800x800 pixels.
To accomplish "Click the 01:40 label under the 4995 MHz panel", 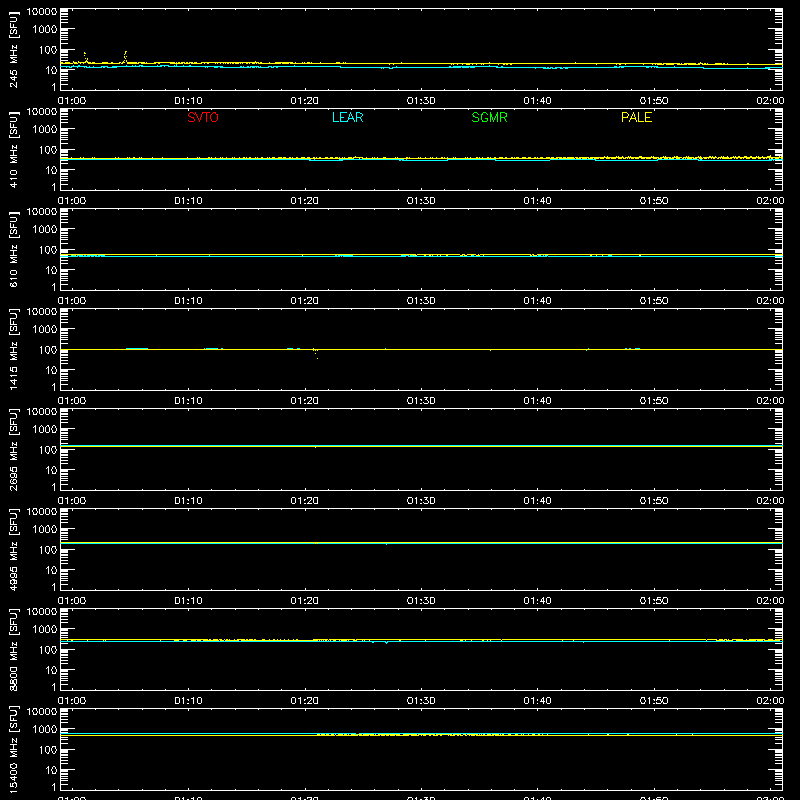I will pos(537,601).
